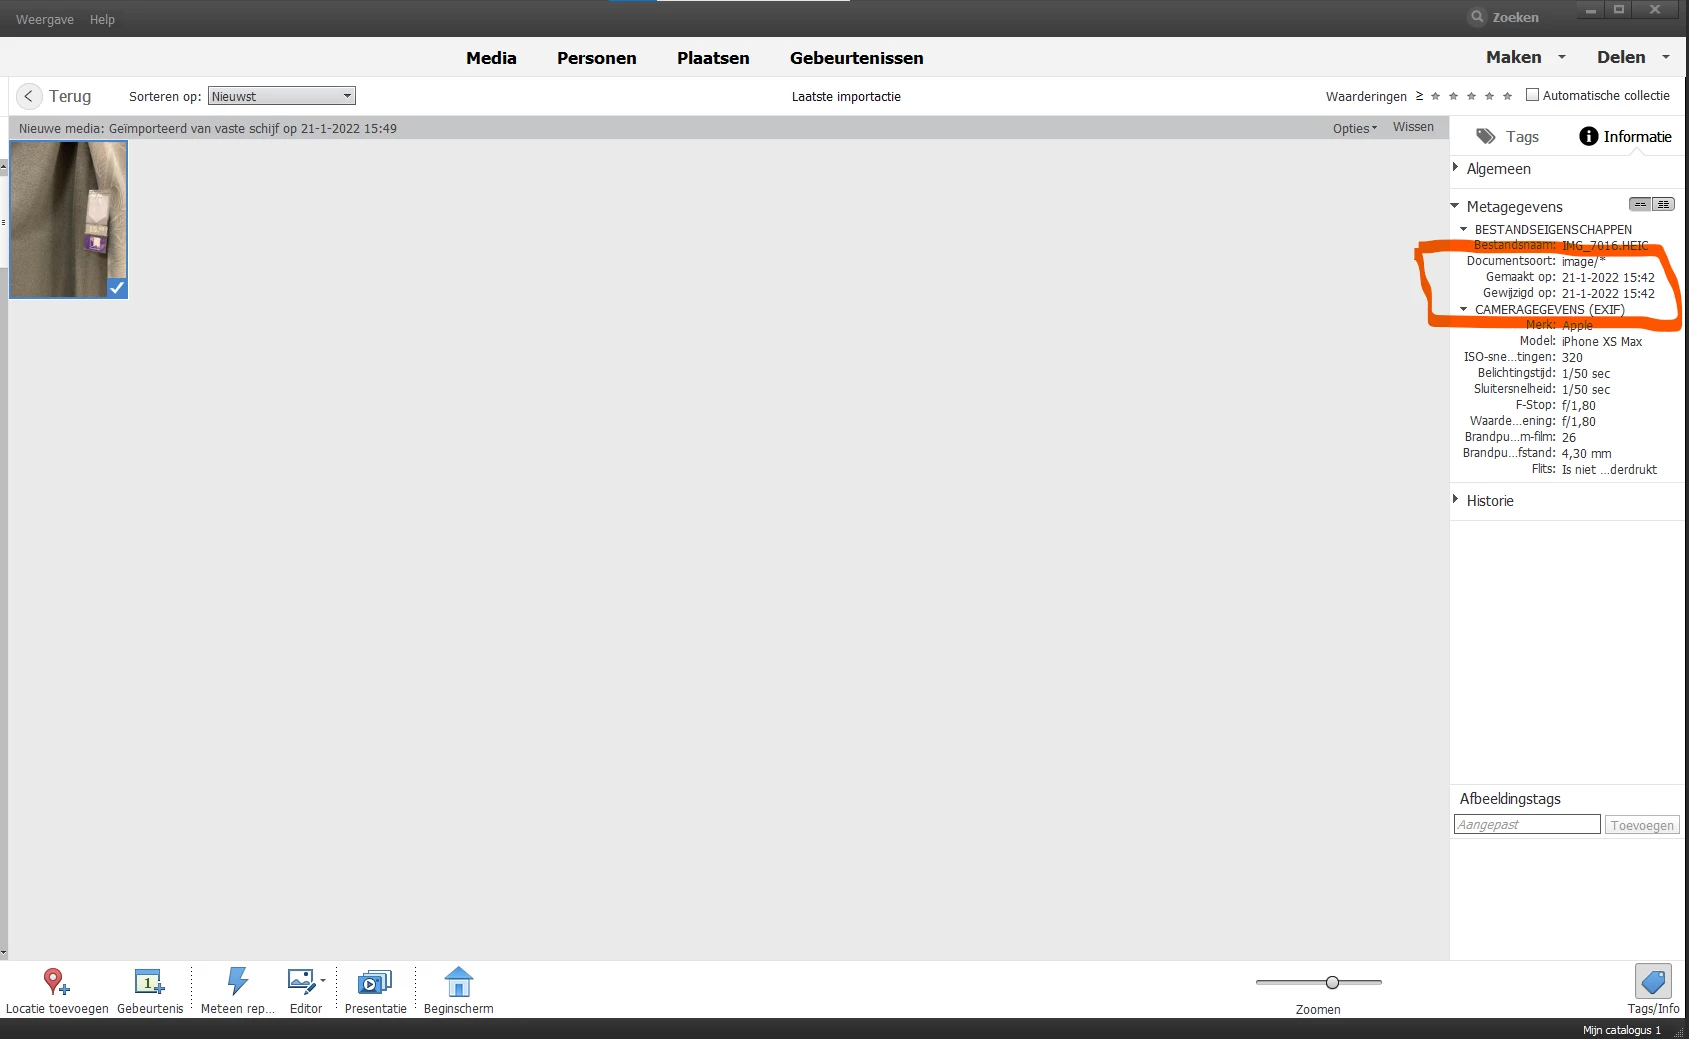Collapse BESTANDSEIGENSCHAPPEN group

(x=1464, y=229)
